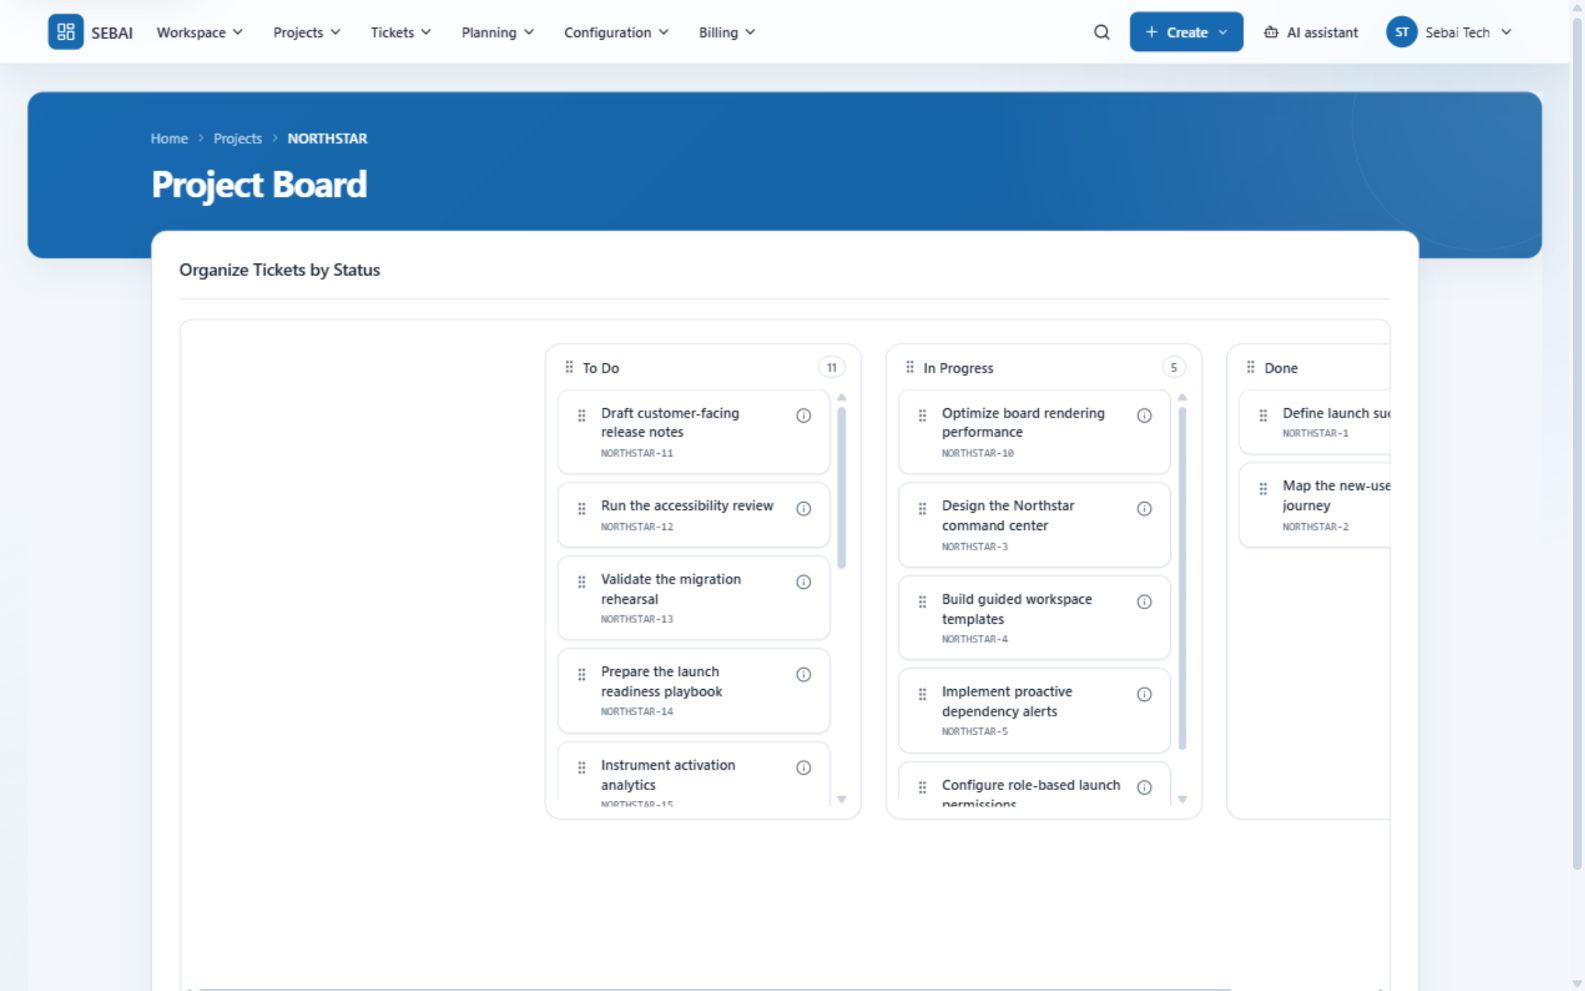Navigate to Projects breadcrumb link
1585x991 pixels.
238,139
